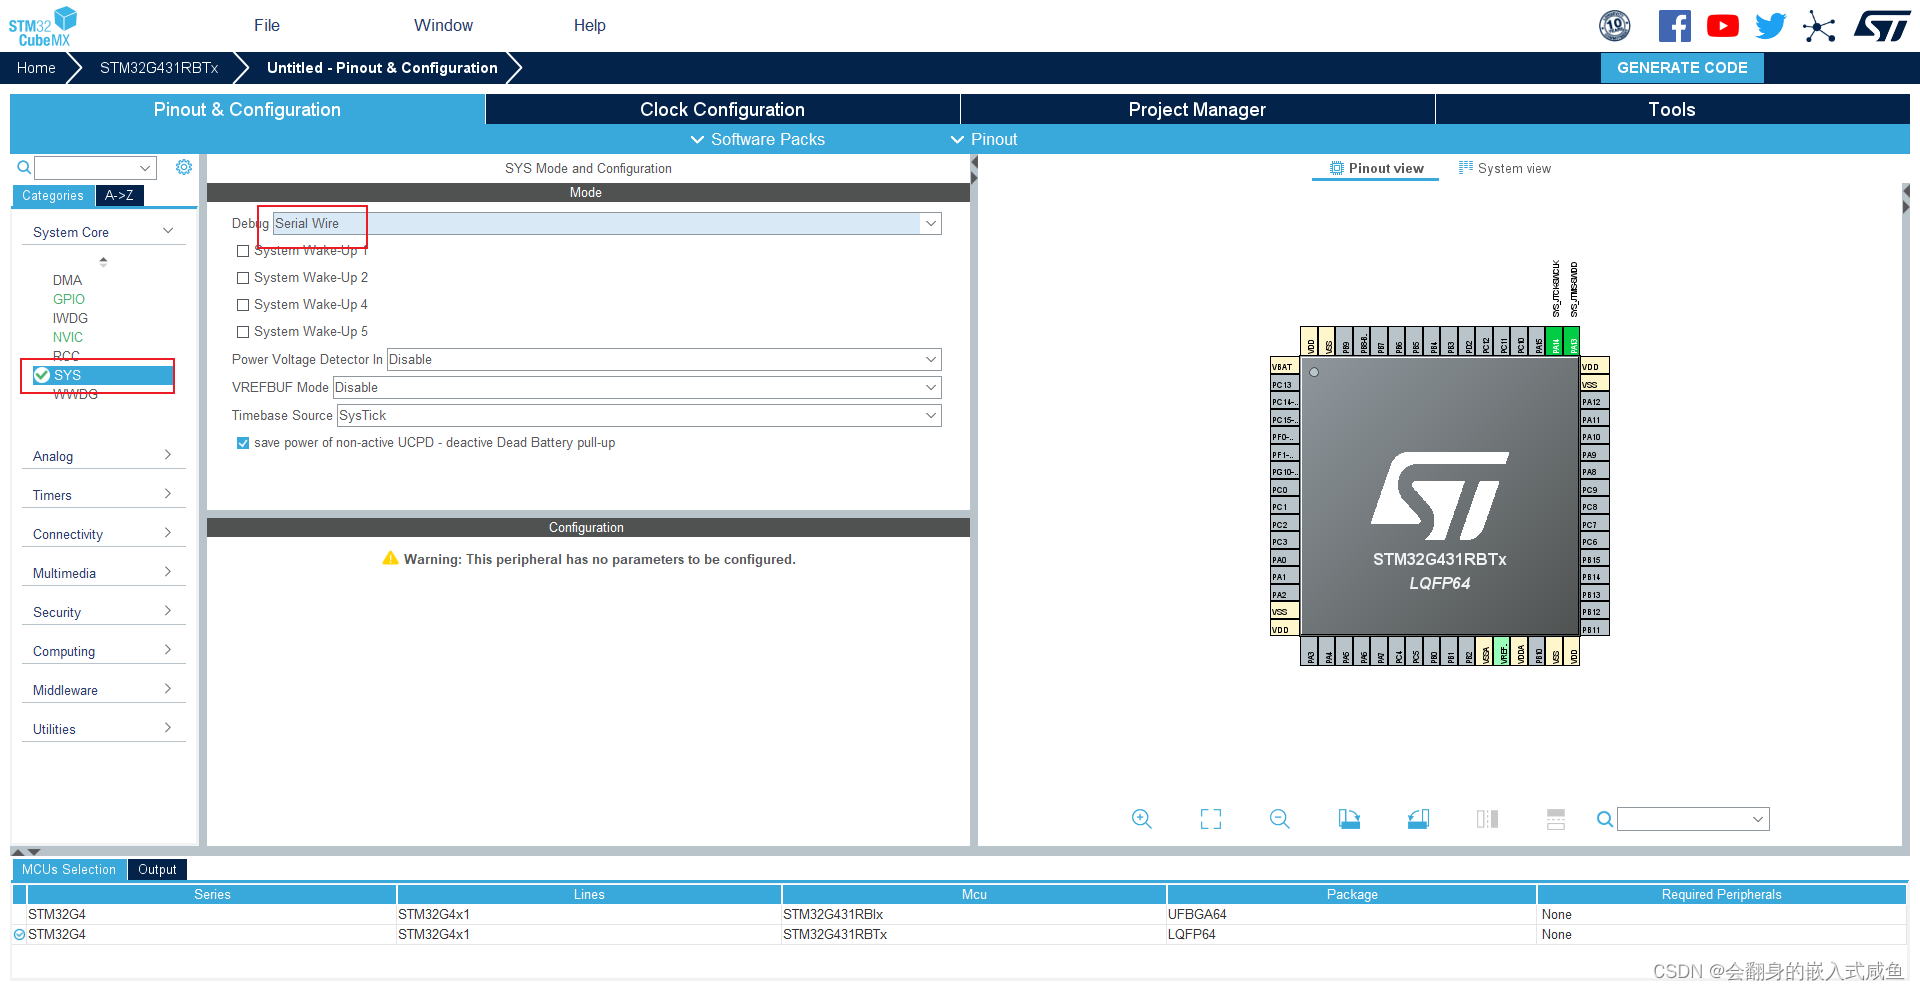1920x991 pixels.
Task: Open the Software Packs menu
Action: coord(757,139)
